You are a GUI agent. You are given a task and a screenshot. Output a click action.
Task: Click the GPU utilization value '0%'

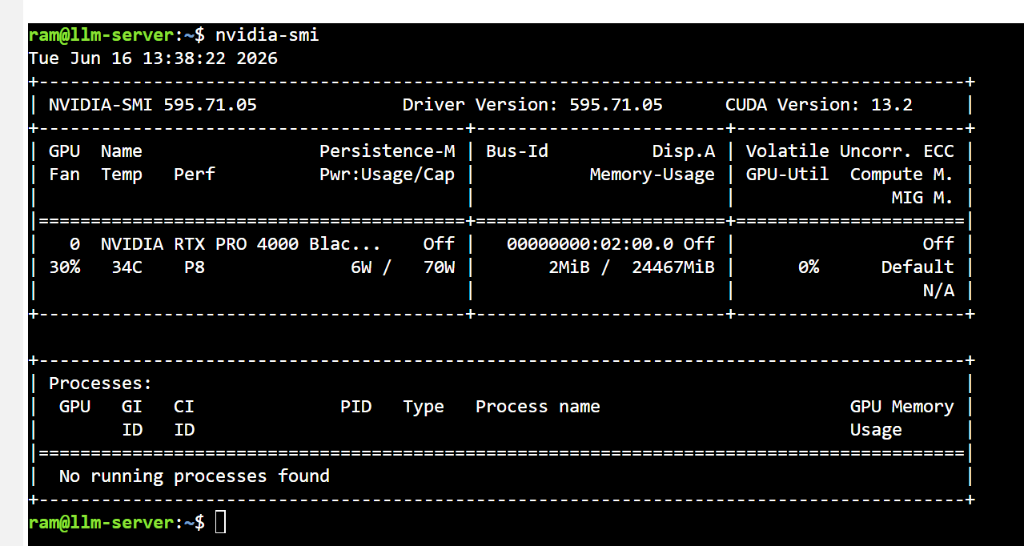pos(808,267)
